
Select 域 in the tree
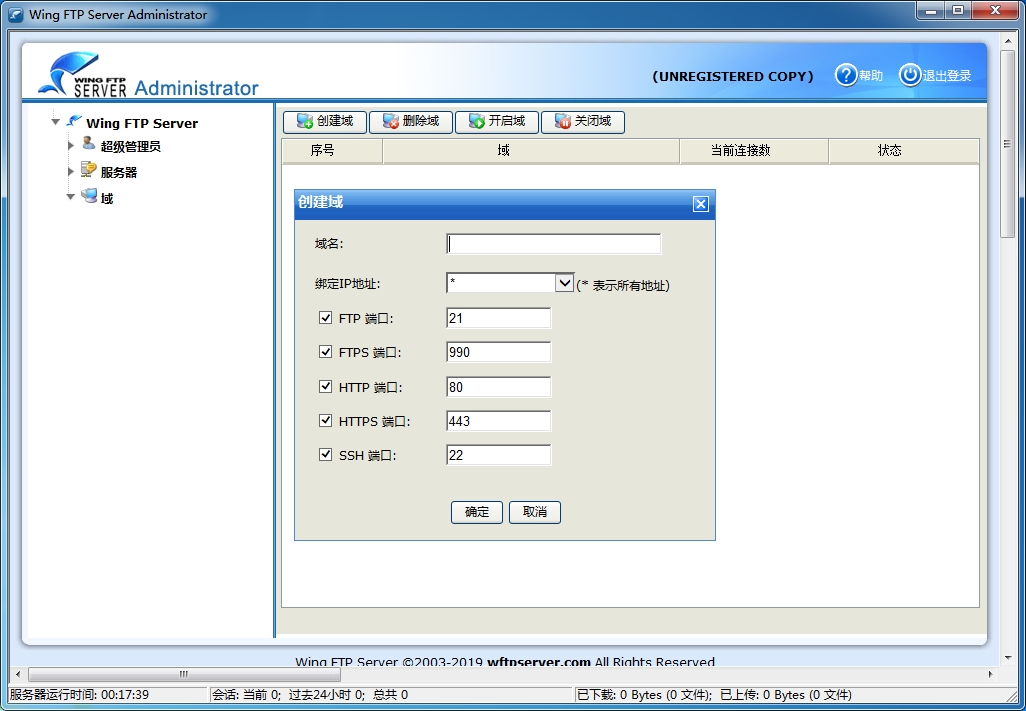tap(107, 198)
